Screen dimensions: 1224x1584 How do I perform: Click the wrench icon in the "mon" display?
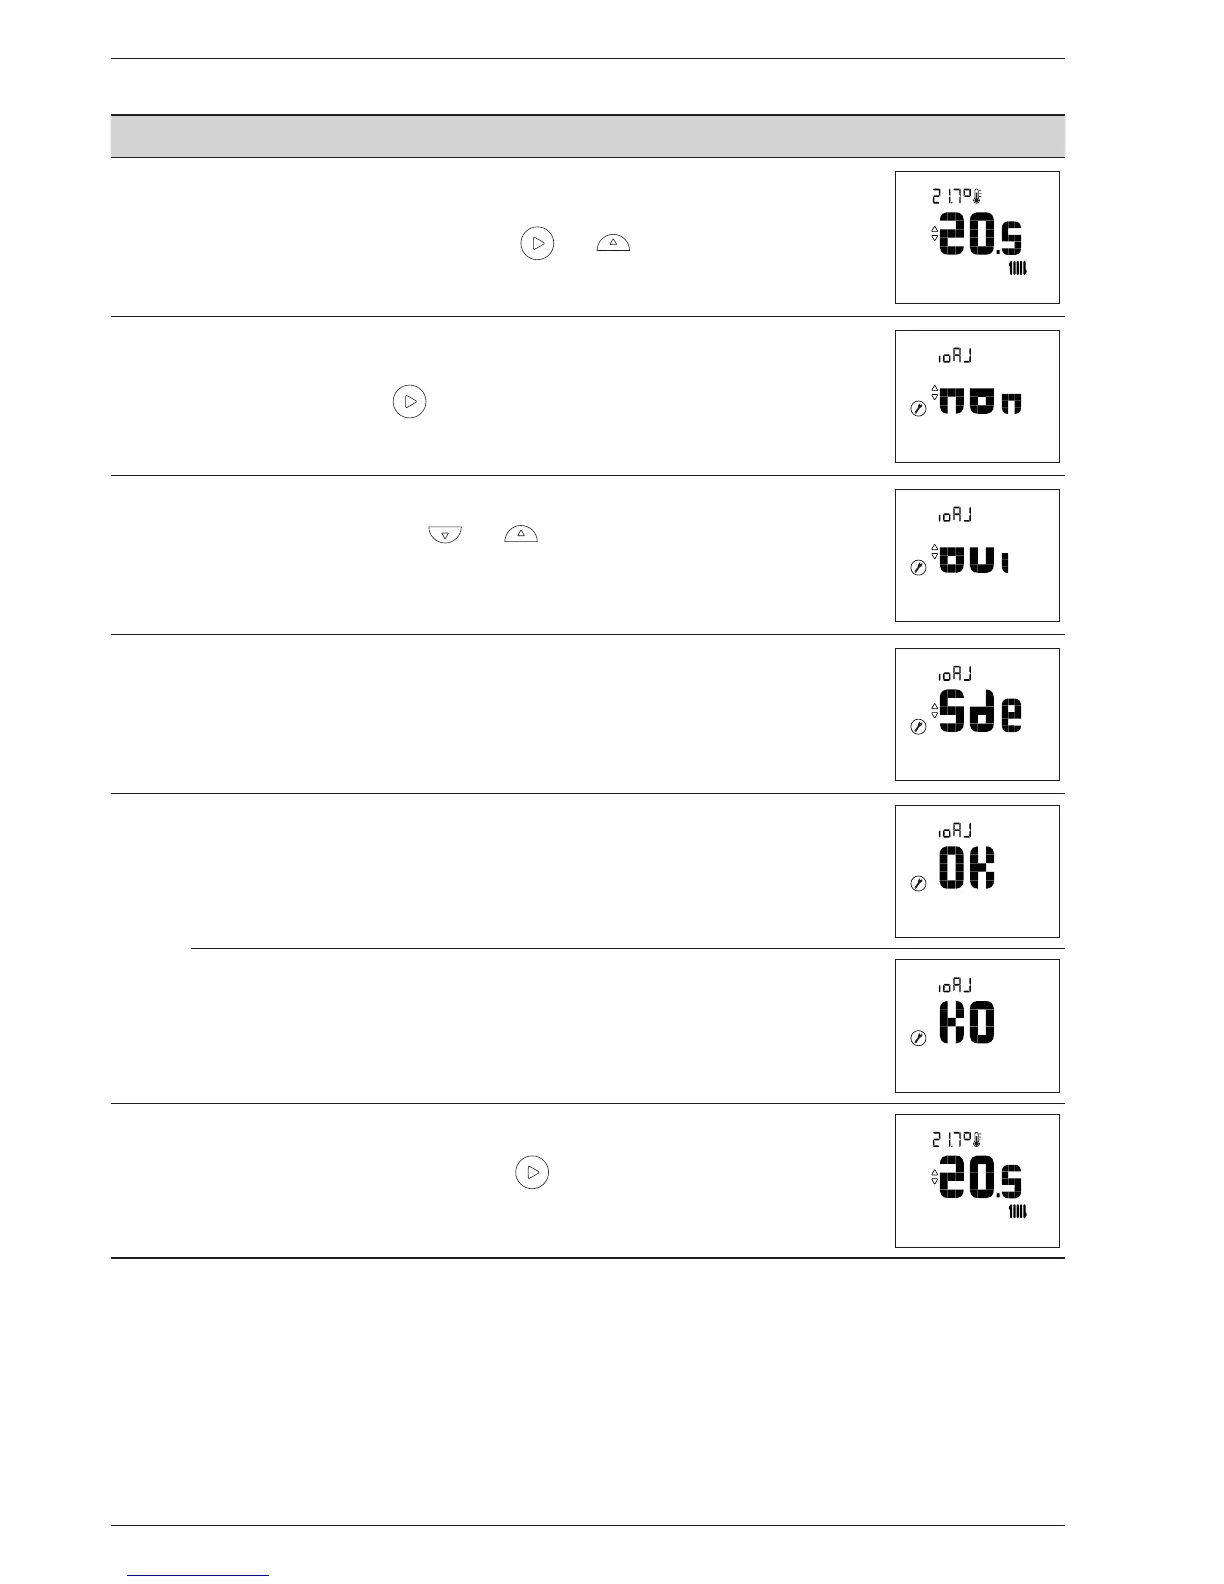[x=918, y=408]
